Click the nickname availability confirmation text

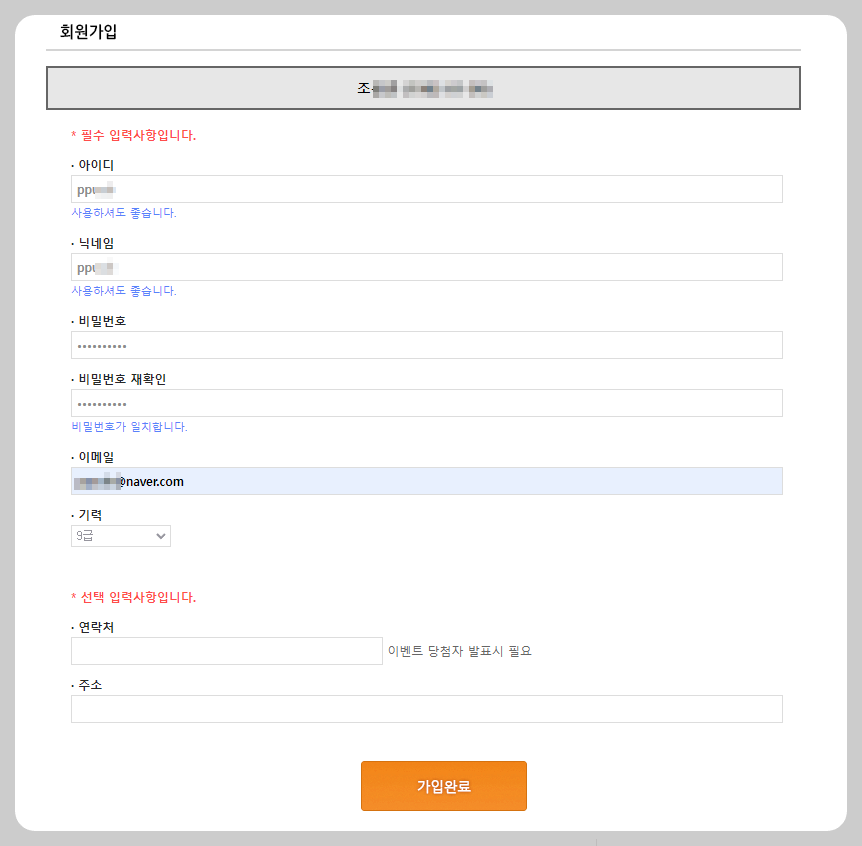click(122, 290)
